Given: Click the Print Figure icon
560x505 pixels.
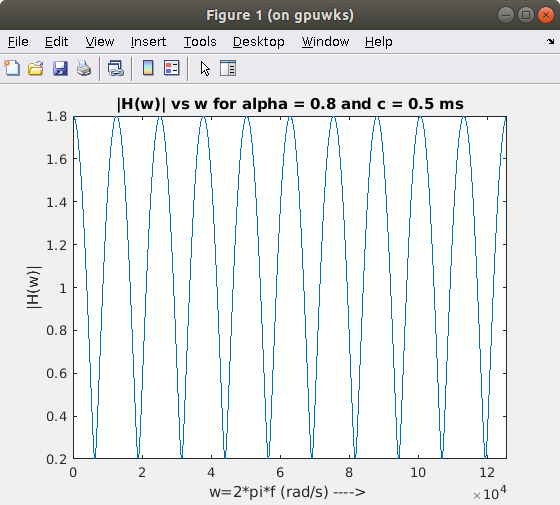Looking at the screenshot, I should coord(84,68).
